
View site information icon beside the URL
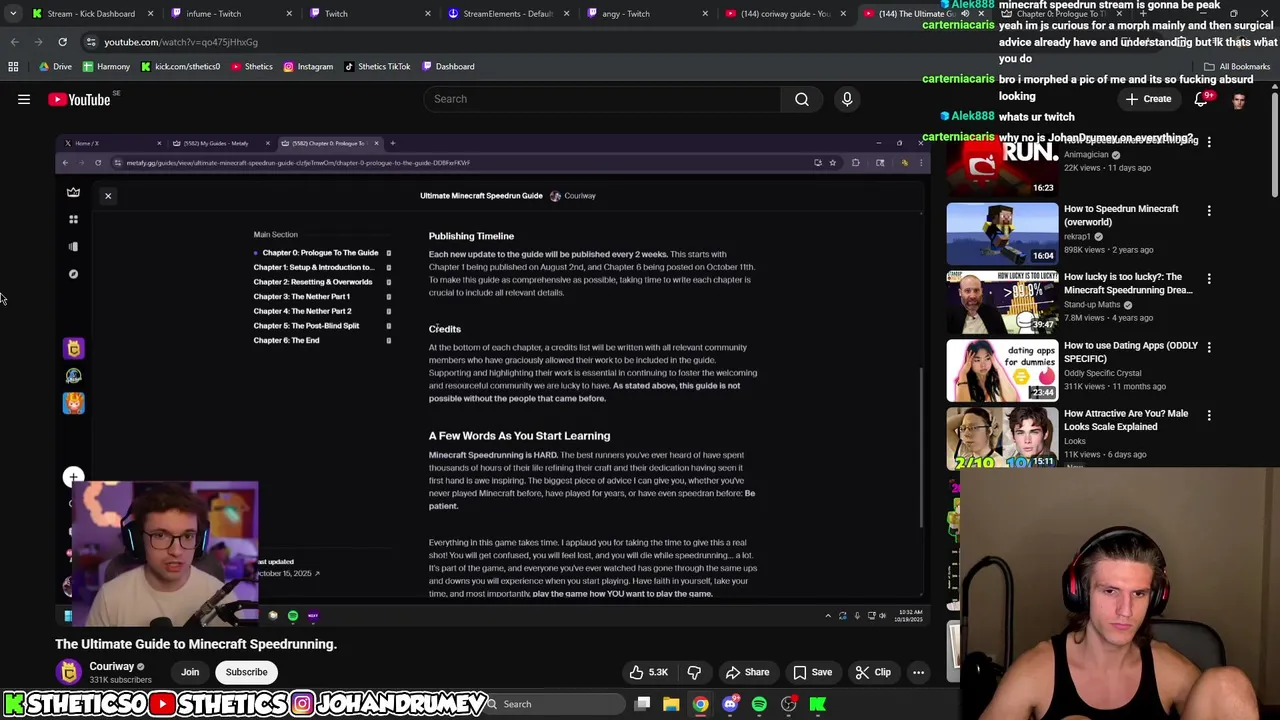click(x=91, y=42)
